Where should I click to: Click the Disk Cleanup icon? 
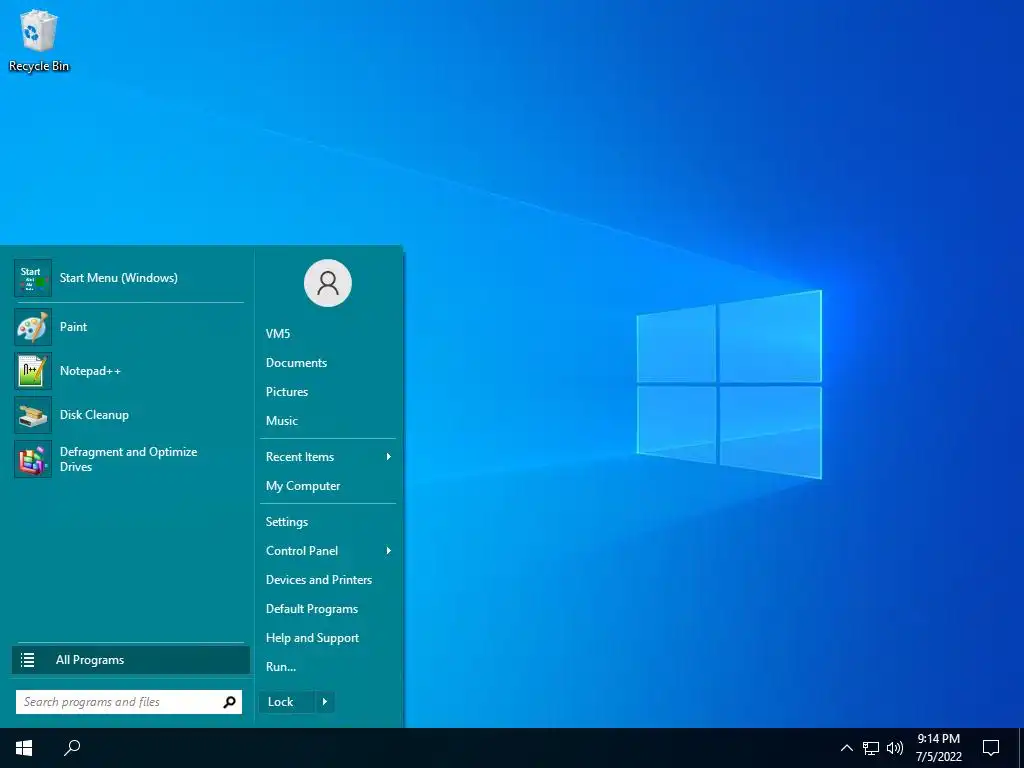(x=33, y=415)
